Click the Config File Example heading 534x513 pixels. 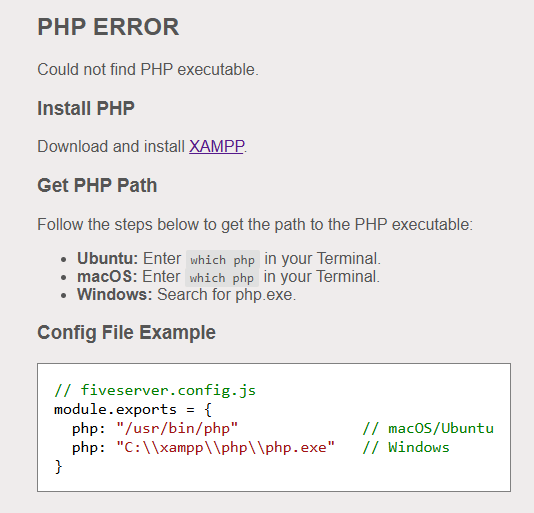126,332
